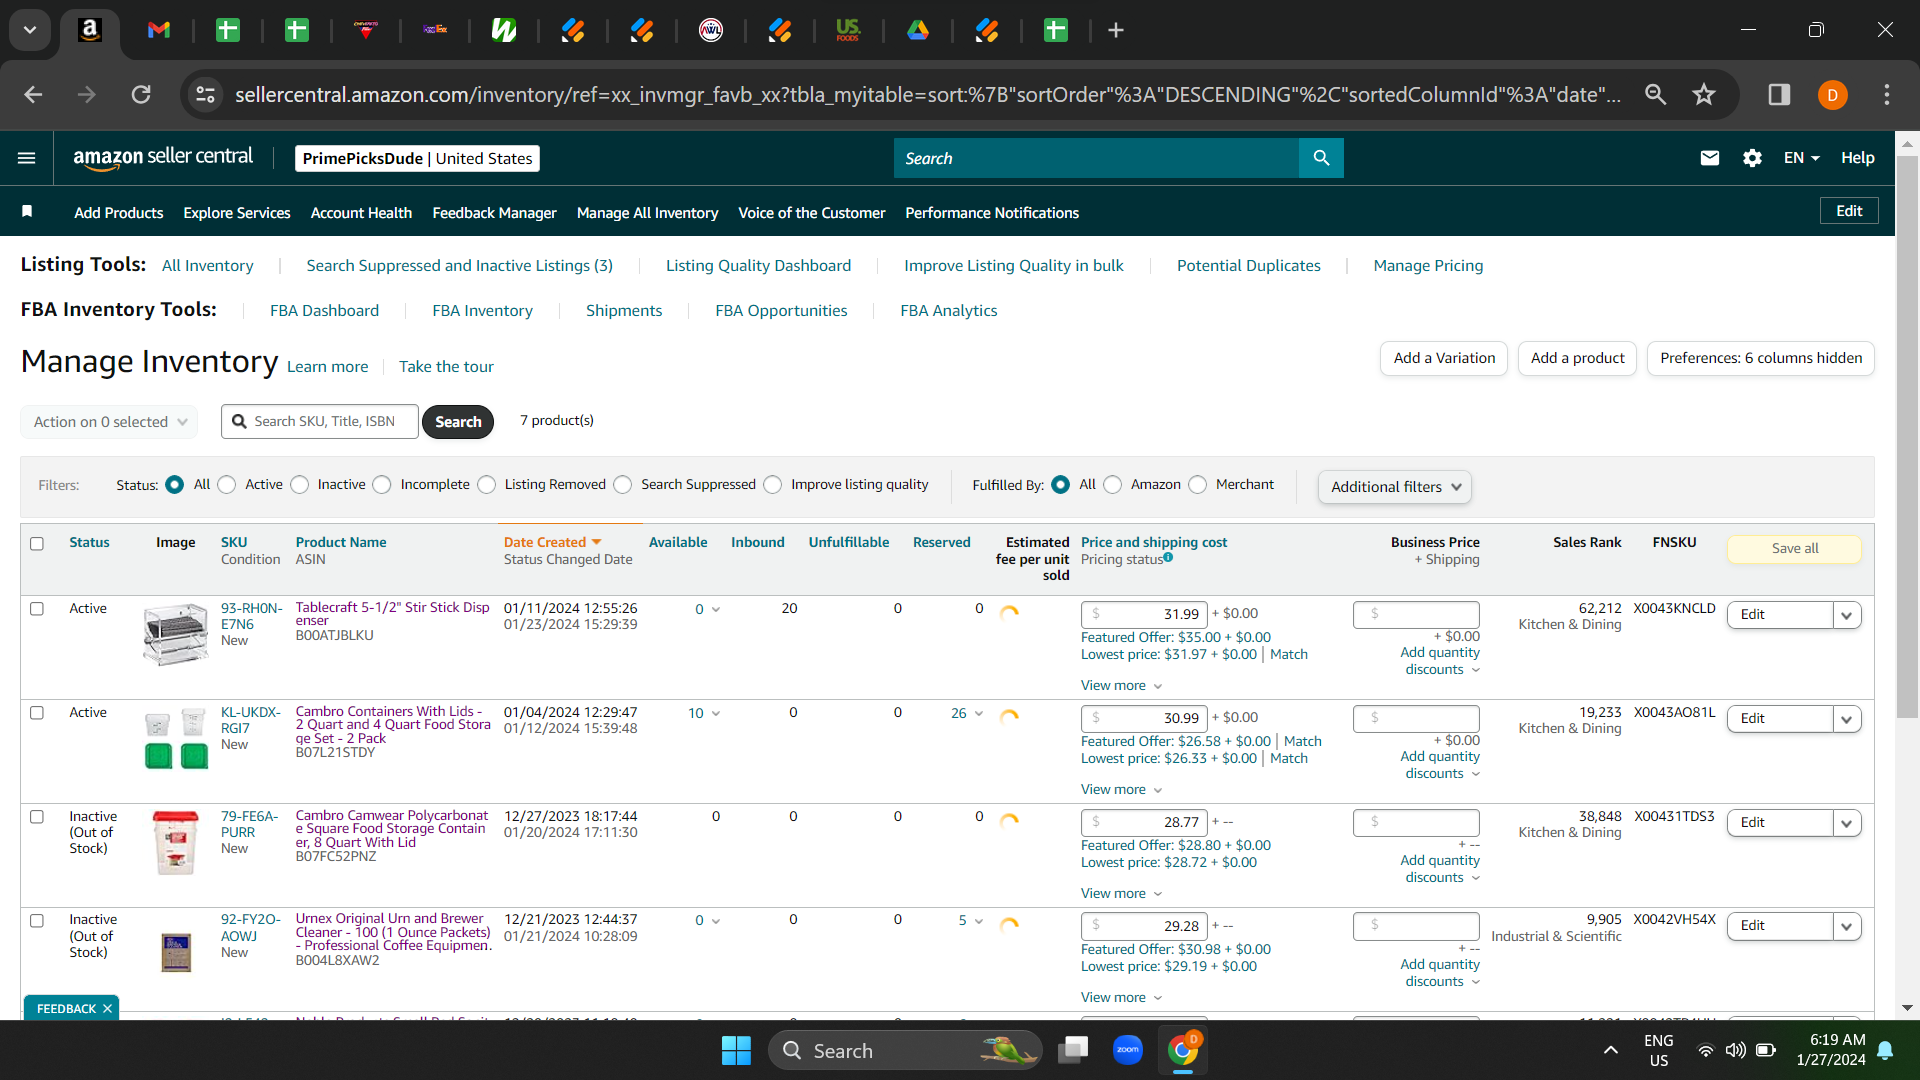The width and height of the screenshot is (1920, 1080).
Task: Open the Windows Start menu
Action: (736, 1050)
